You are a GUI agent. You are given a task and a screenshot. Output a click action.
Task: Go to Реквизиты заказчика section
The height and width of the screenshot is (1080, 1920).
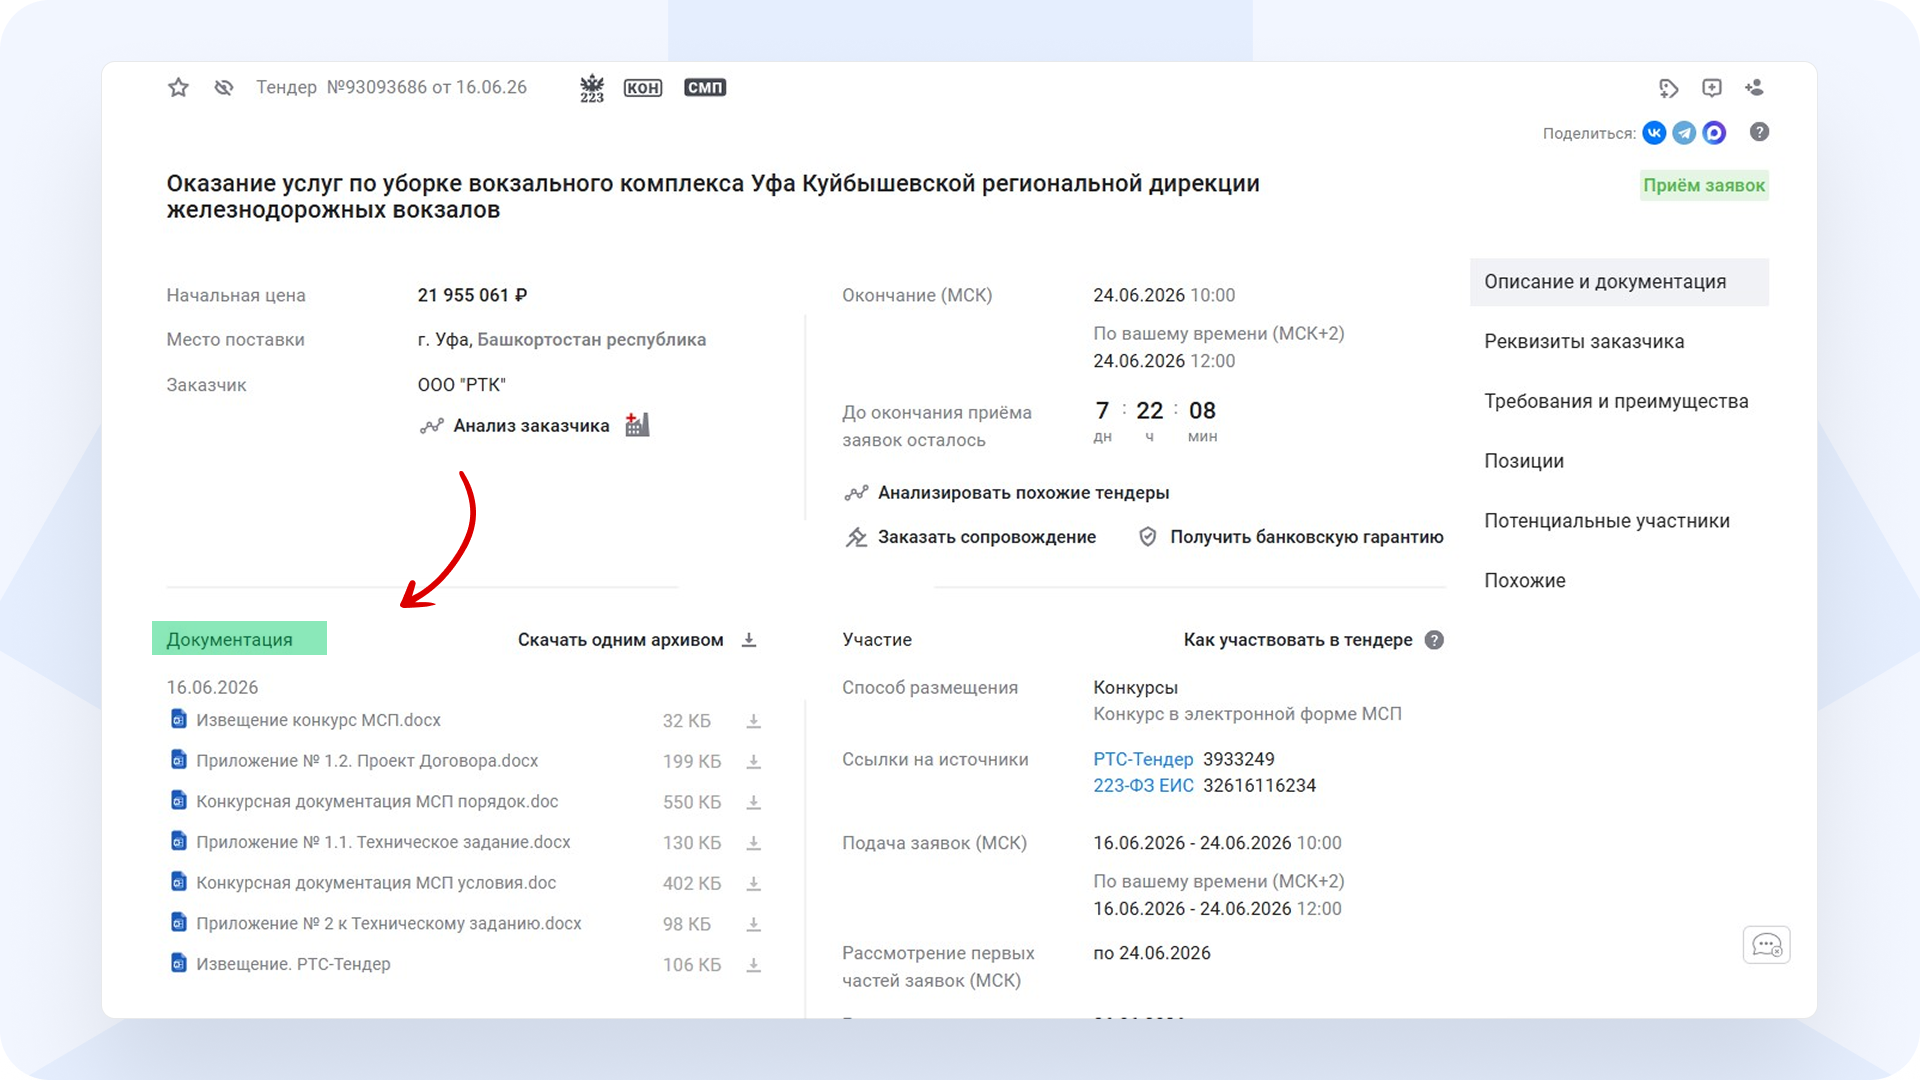[1584, 342]
